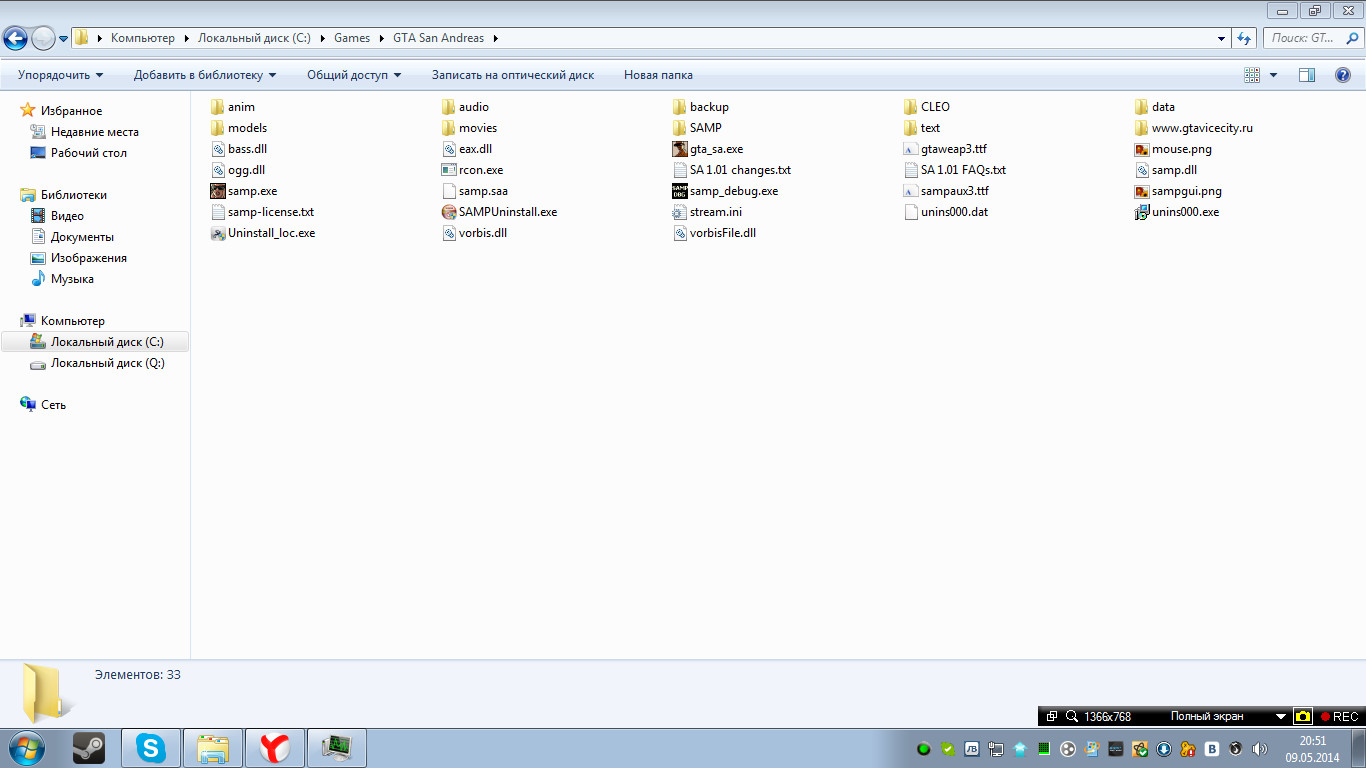Viewport: 1366px width, 768px height.
Task: Open the Общий доступ dropdown
Action: tap(353, 75)
